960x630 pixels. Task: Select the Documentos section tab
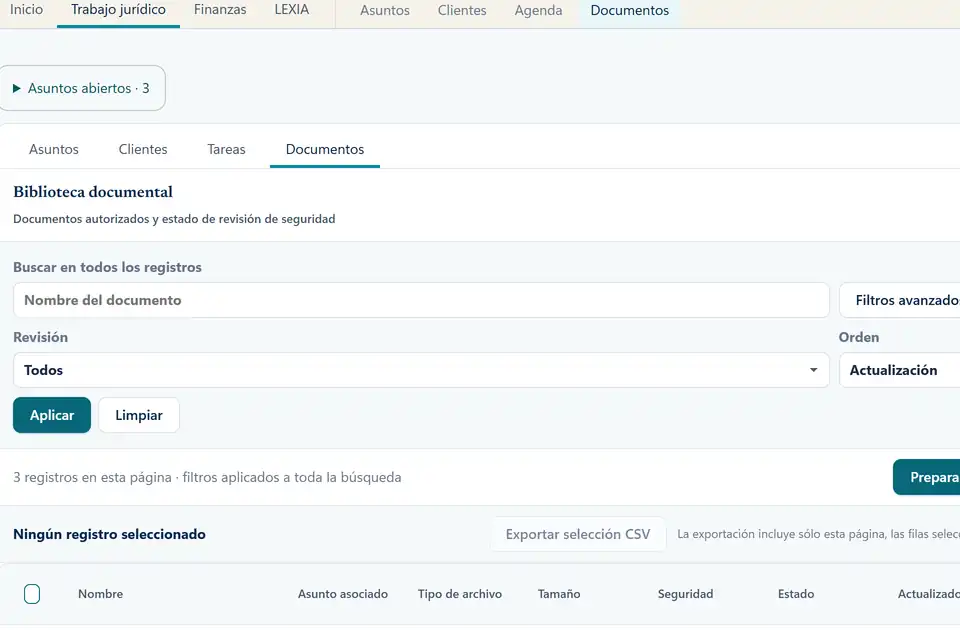(x=324, y=149)
